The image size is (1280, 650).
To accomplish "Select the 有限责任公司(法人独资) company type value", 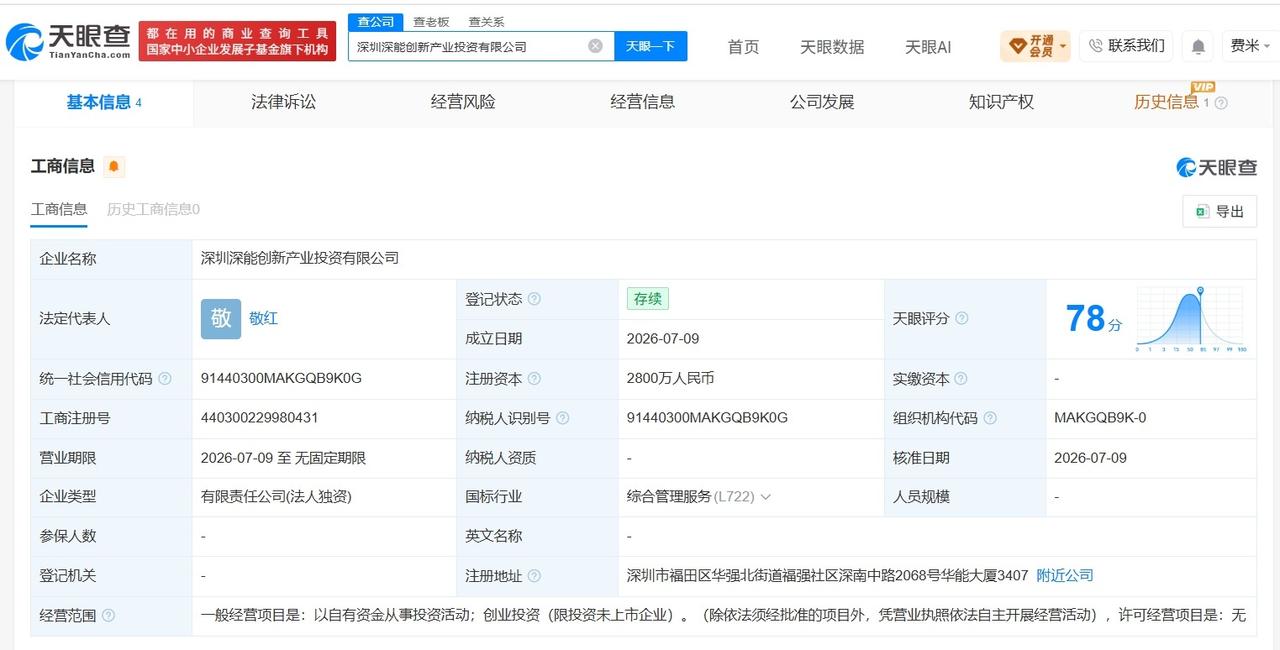I will click(x=276, y=497).
